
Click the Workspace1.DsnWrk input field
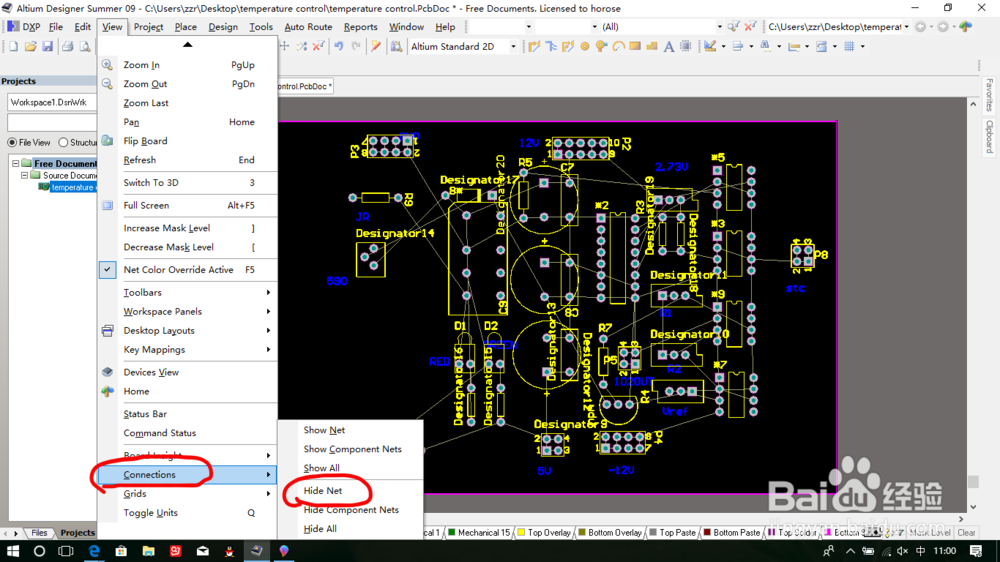click(x=52, y=102)
